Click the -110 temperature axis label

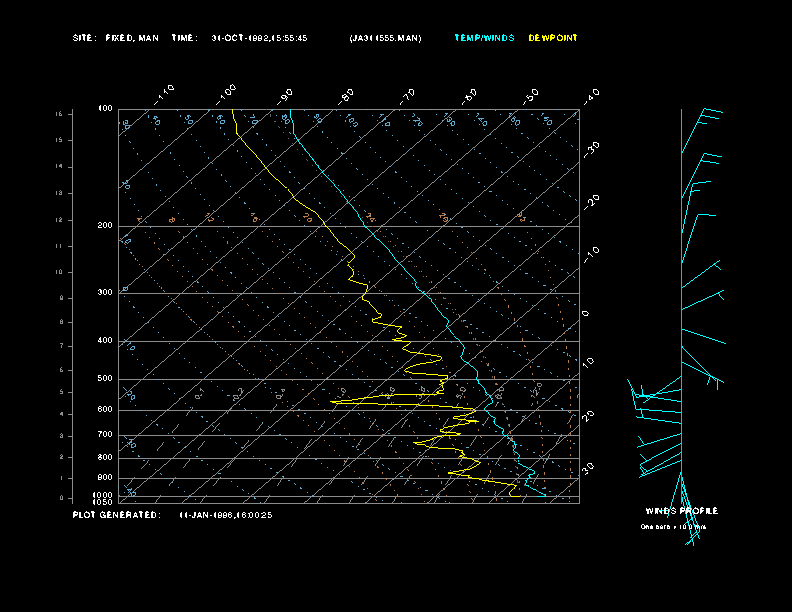point(164,95)
